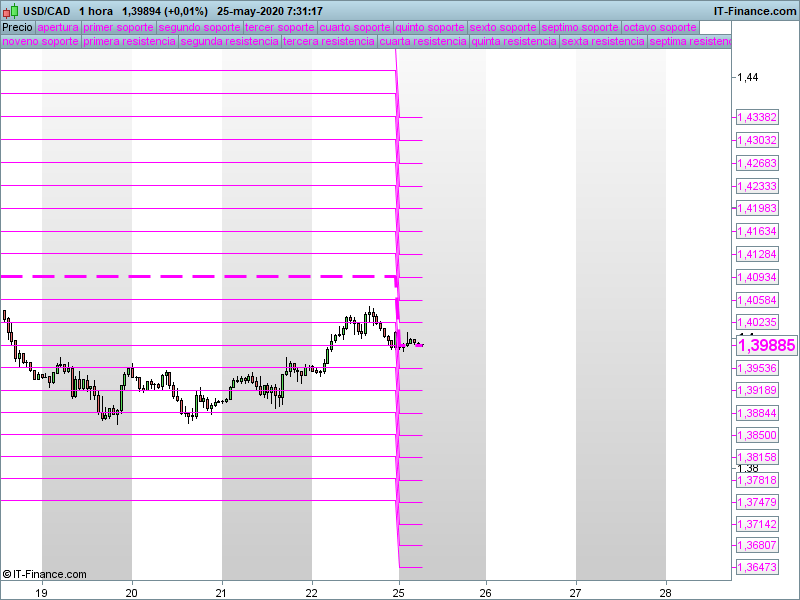Open the tercera resistencia label
Viewport: 800px width, 600px height.
click(x=329, y=41)
